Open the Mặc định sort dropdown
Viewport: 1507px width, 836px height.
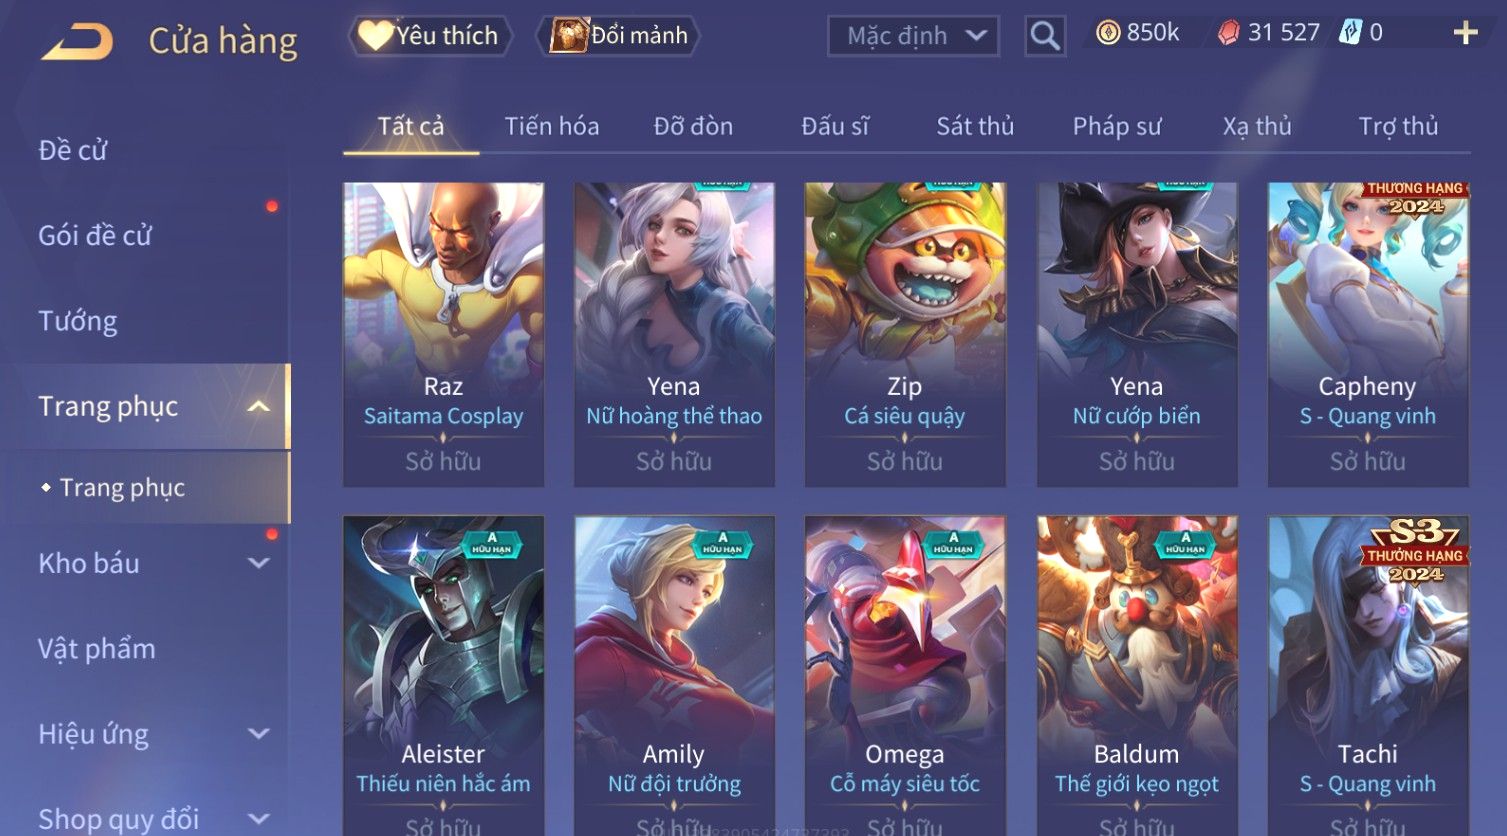tap(913, 36)
